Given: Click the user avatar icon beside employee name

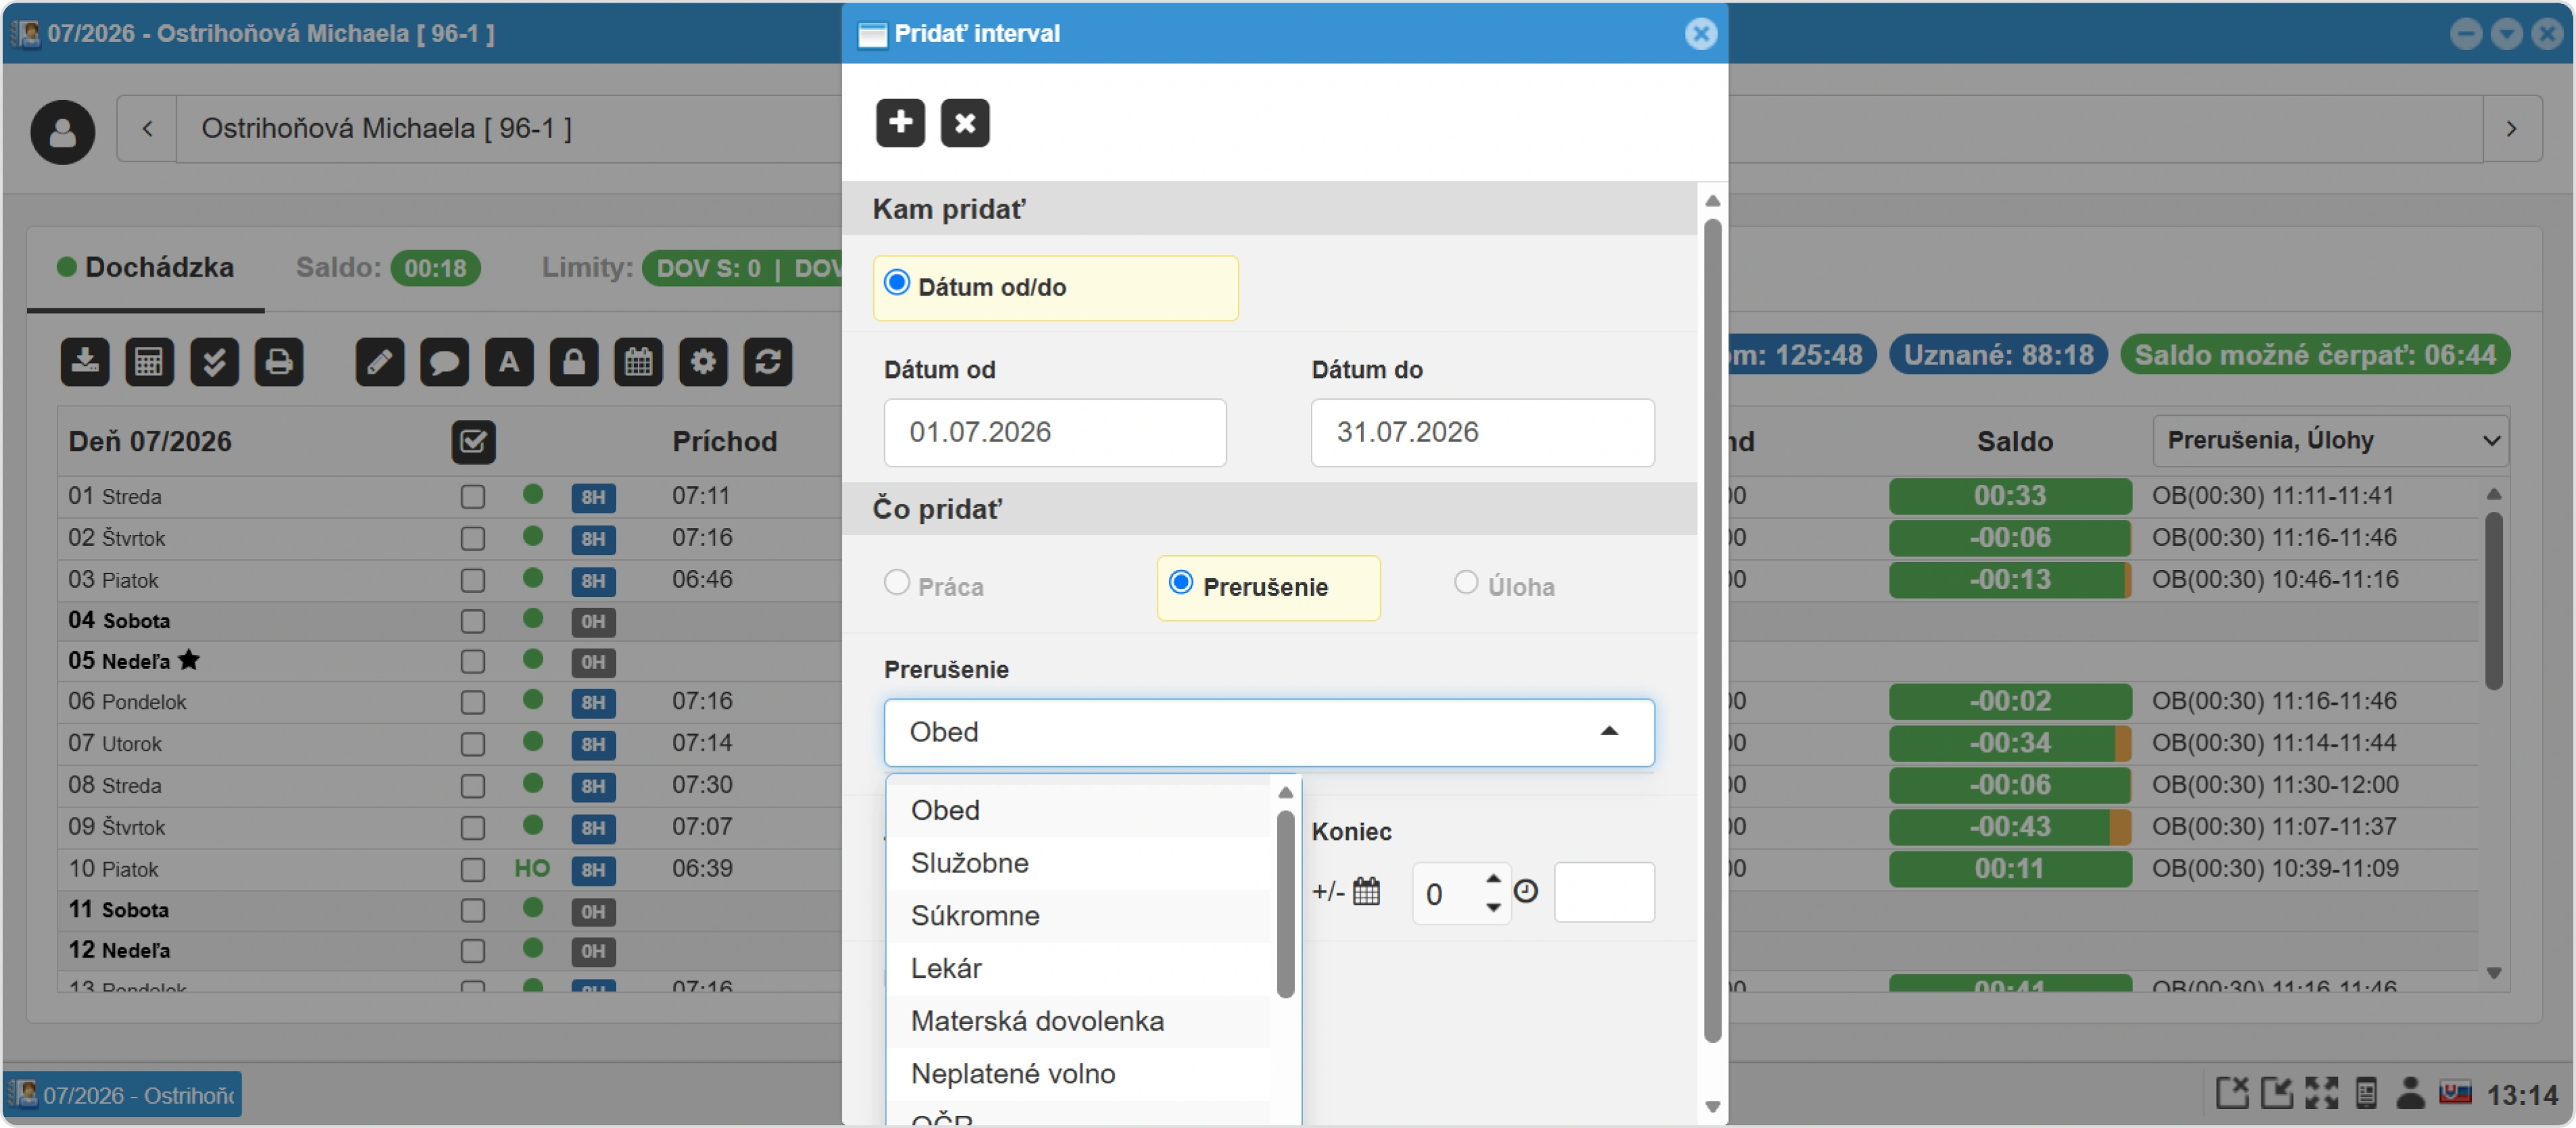Looking at the screenshot, I should [62, 131].
